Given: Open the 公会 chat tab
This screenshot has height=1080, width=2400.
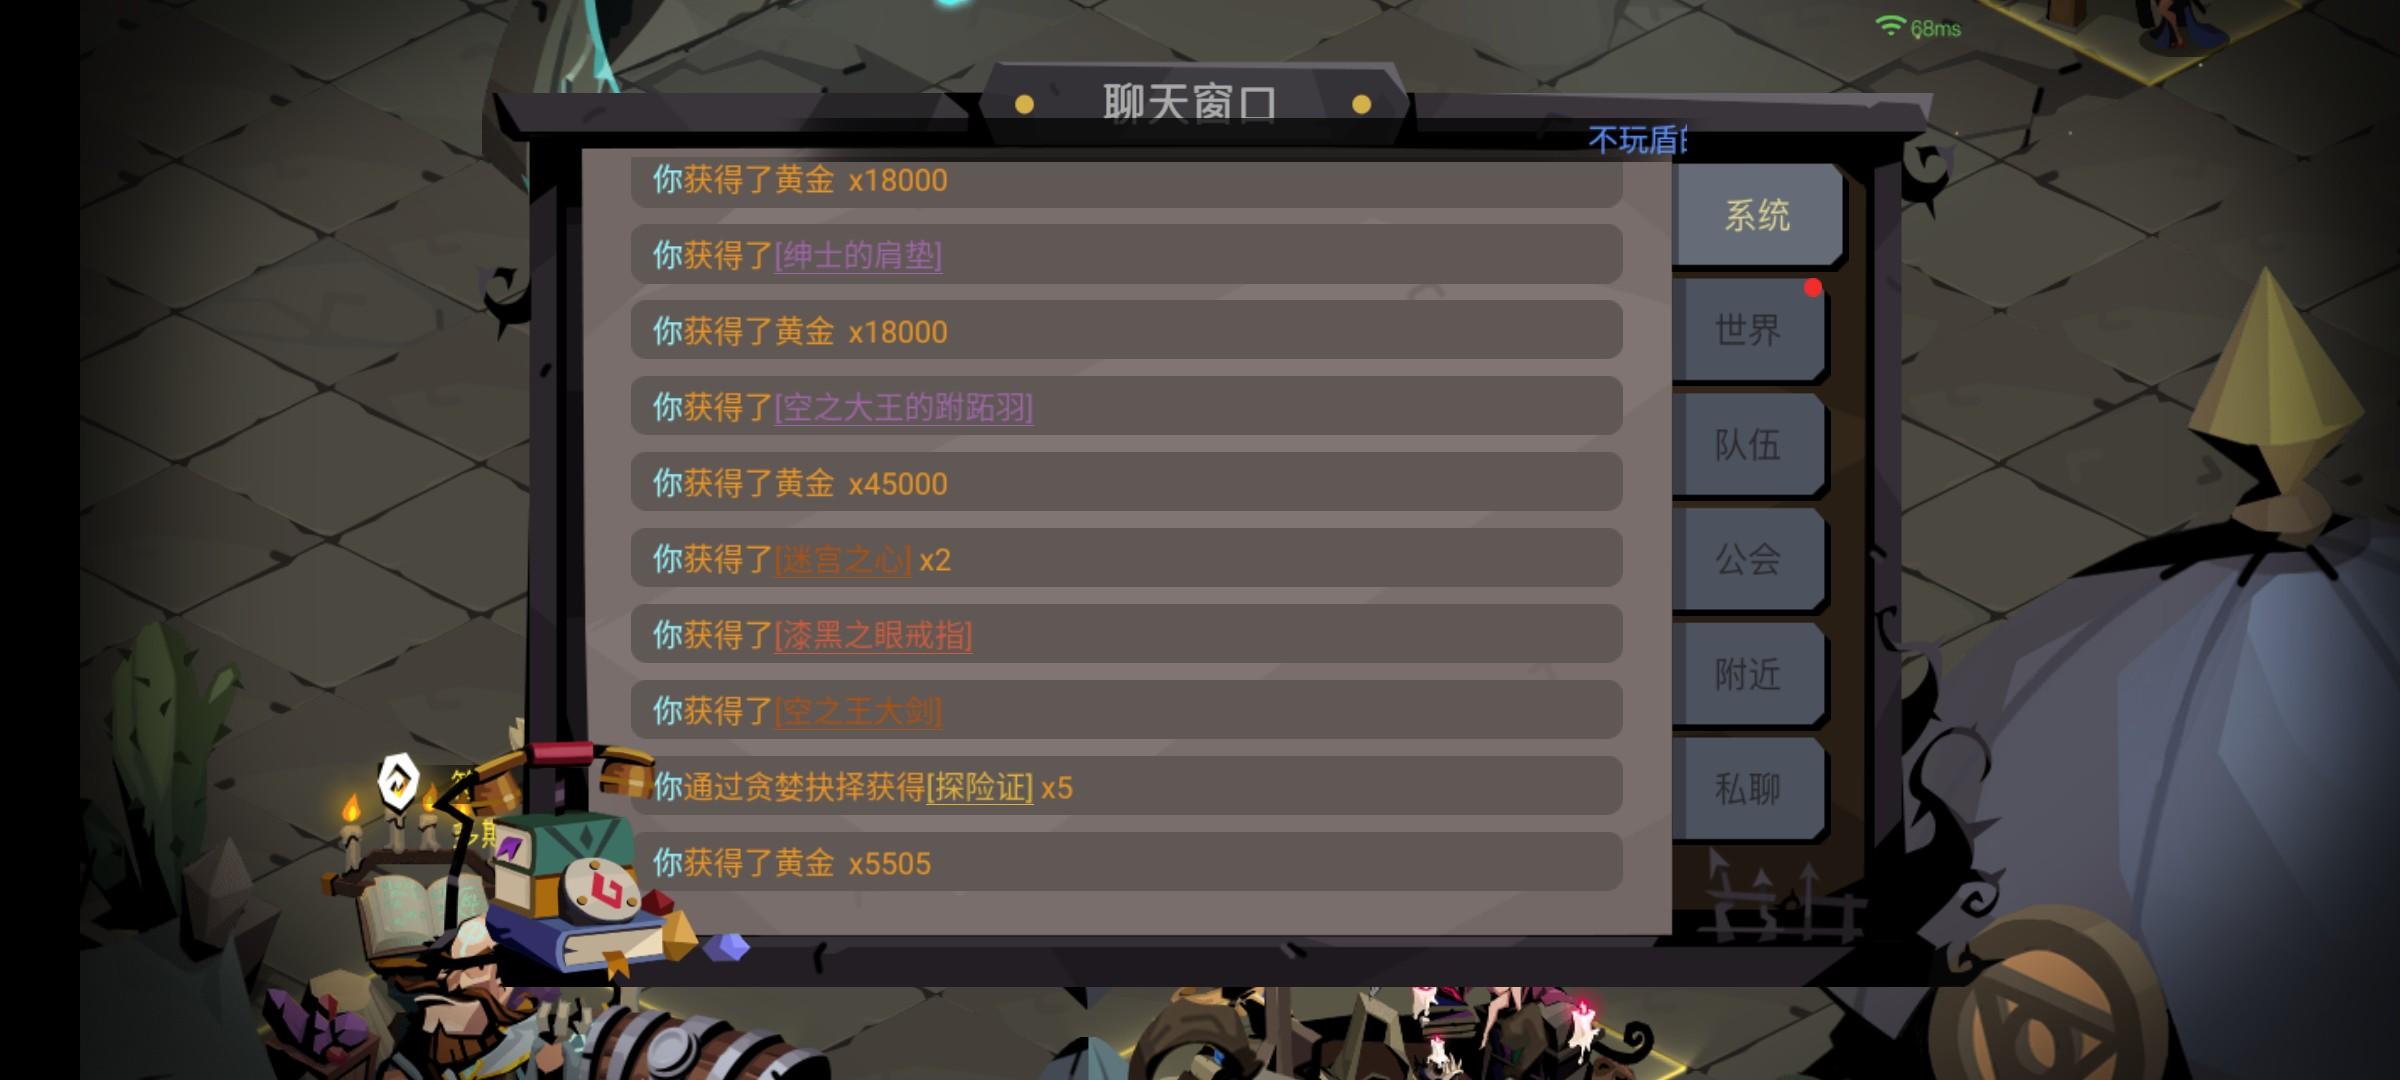Looking at the screenshot, I should [x=1748, y=559].
